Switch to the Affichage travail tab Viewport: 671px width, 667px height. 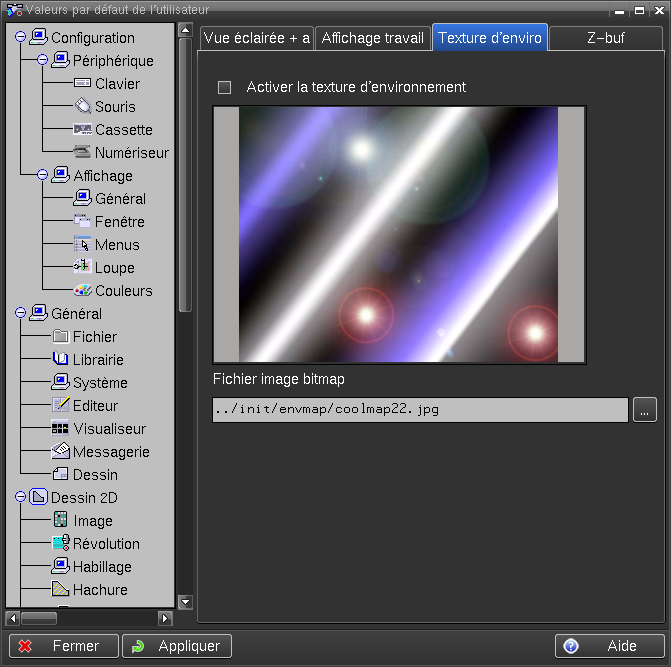point(373,38)
